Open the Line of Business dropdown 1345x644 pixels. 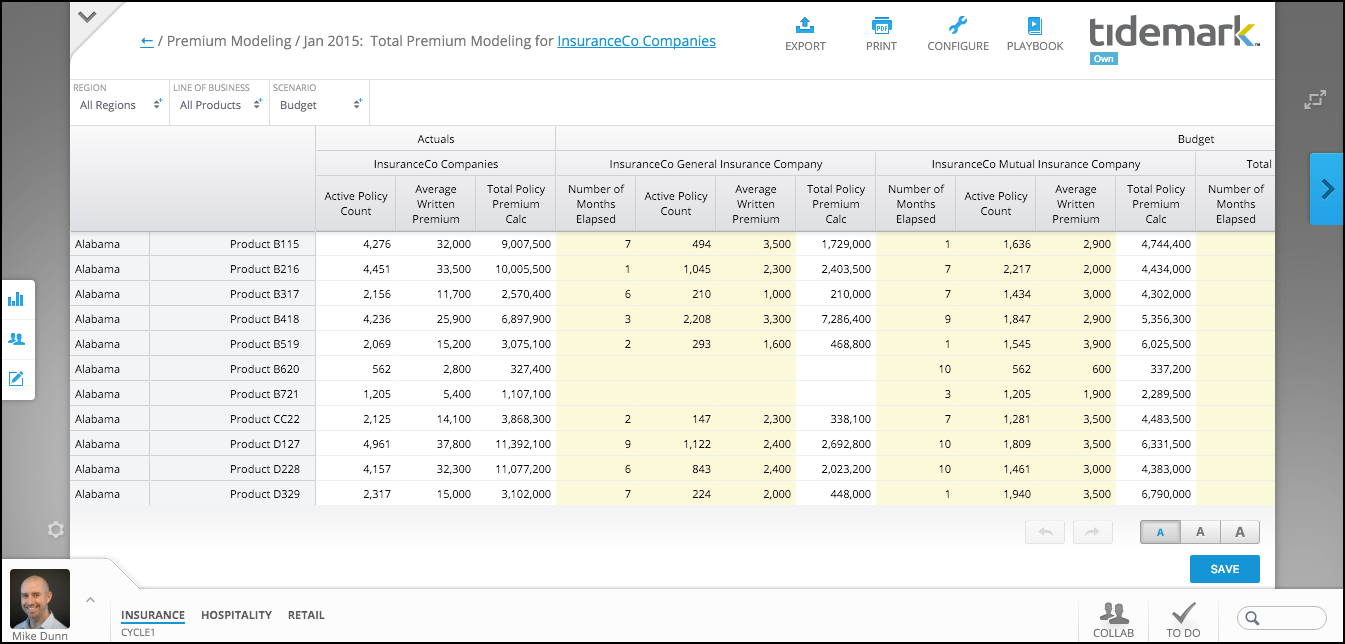(219, 103)
